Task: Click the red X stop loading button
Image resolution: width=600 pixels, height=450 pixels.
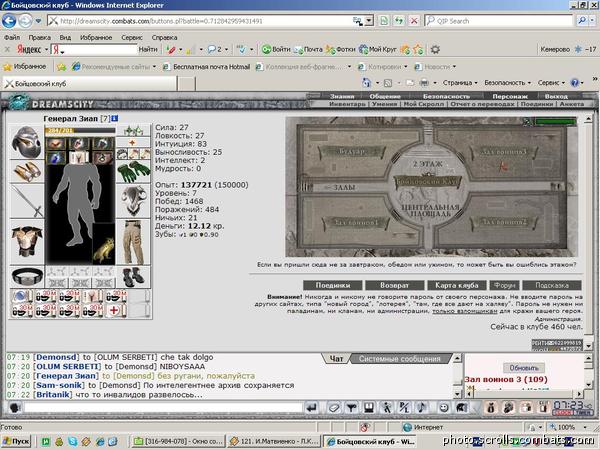Action: [x=414, y=21]
